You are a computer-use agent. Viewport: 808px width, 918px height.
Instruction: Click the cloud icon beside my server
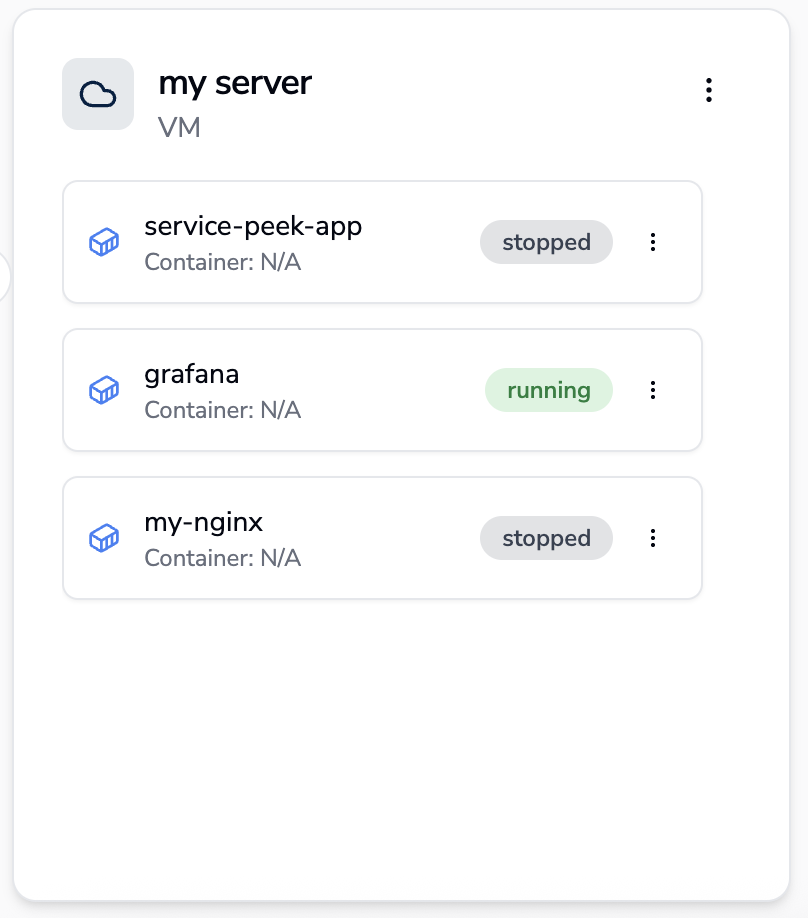pos(98,94)
